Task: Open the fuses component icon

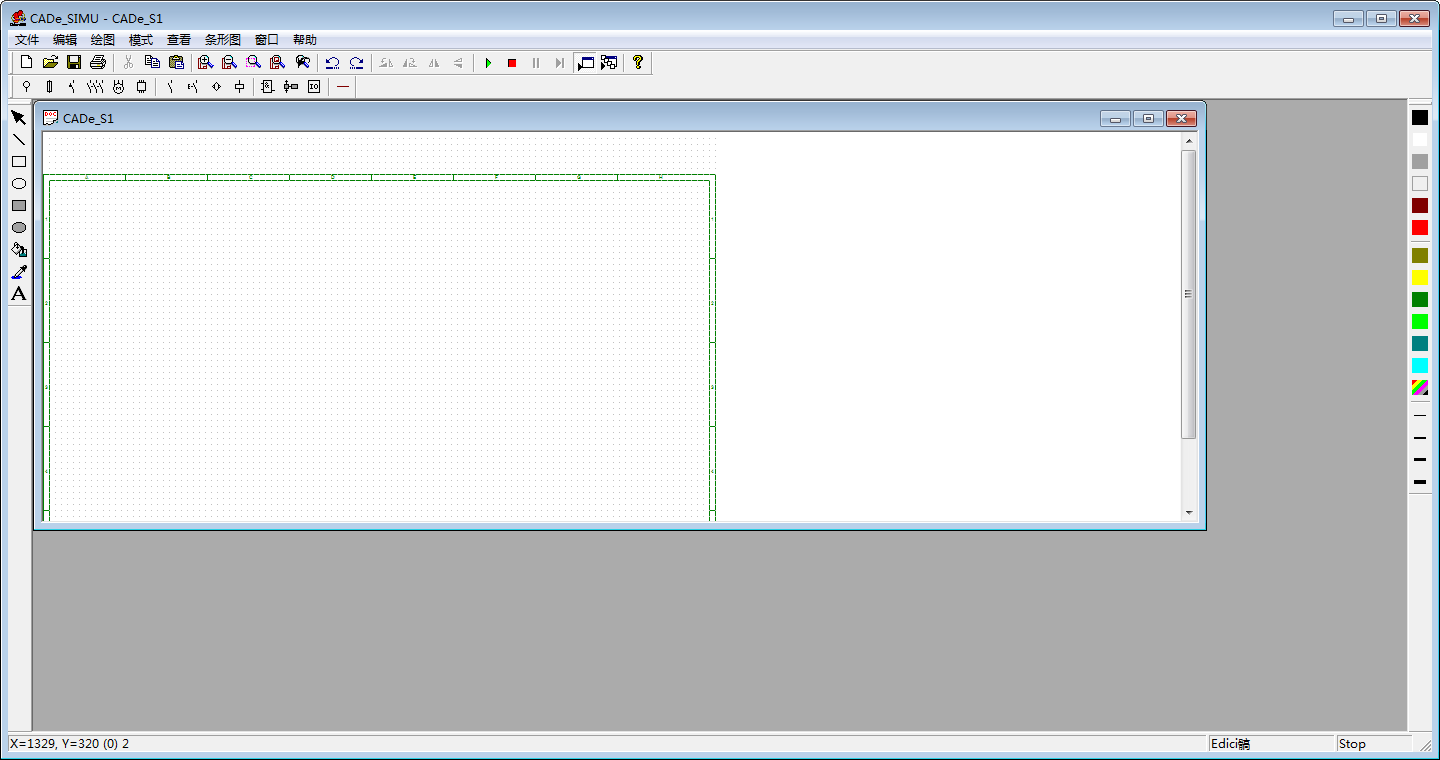Action: [x=49, y=87]
